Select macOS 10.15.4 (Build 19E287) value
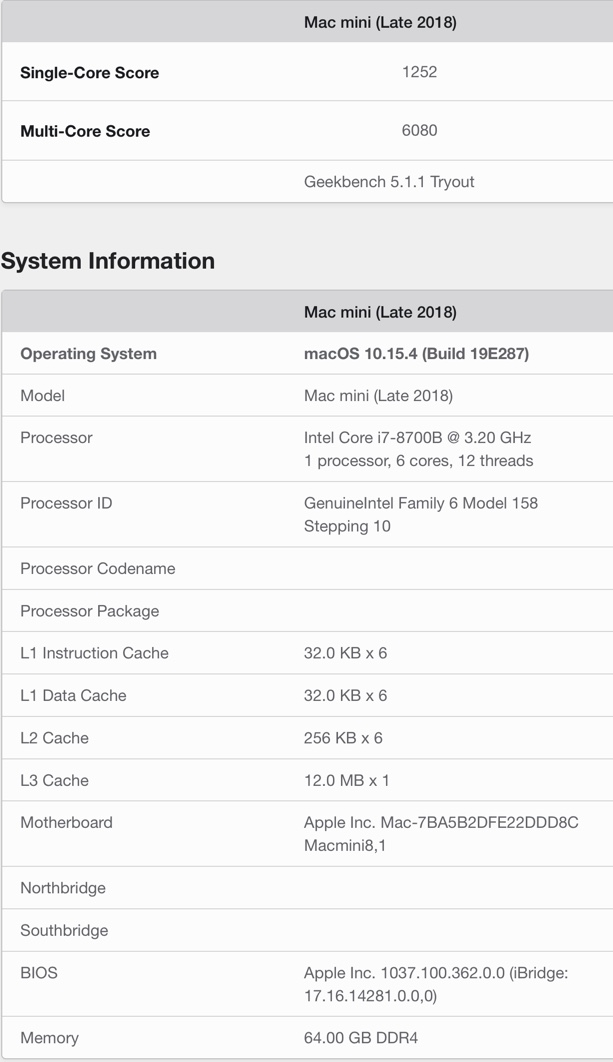This screenshot has width=613, height=1062. [416, 354]
